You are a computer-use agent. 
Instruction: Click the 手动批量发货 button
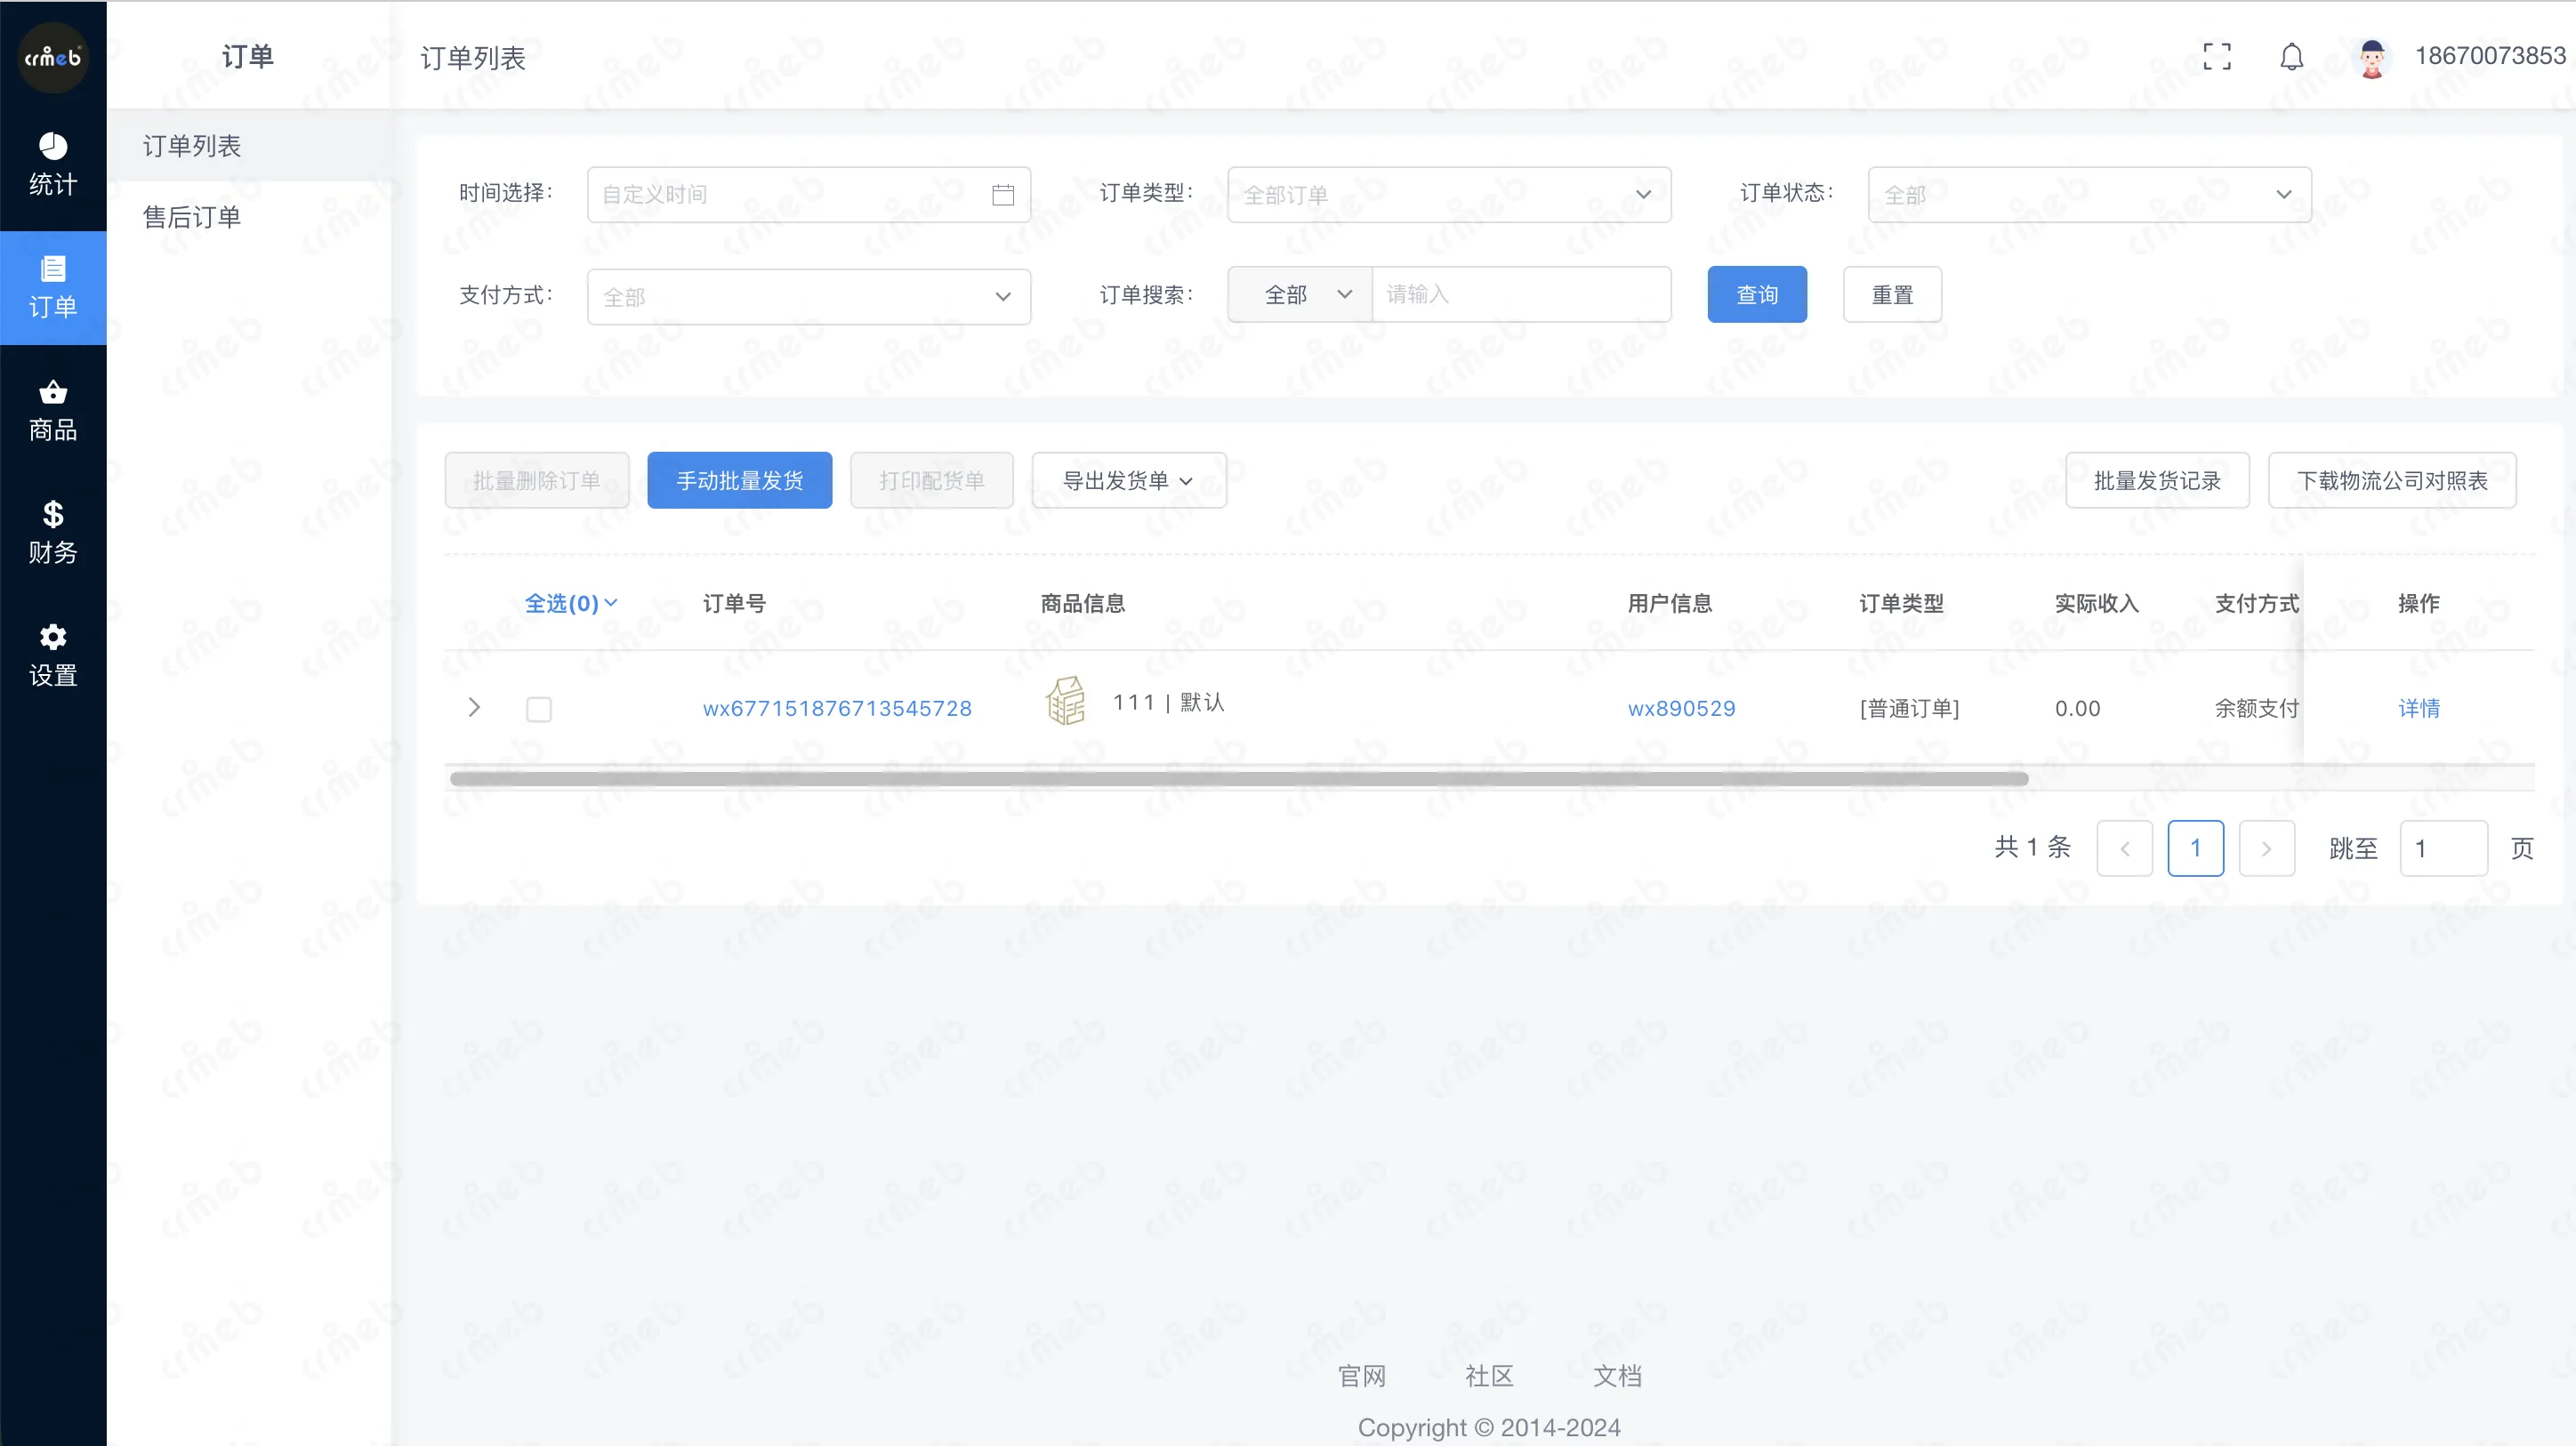point(740,481)
